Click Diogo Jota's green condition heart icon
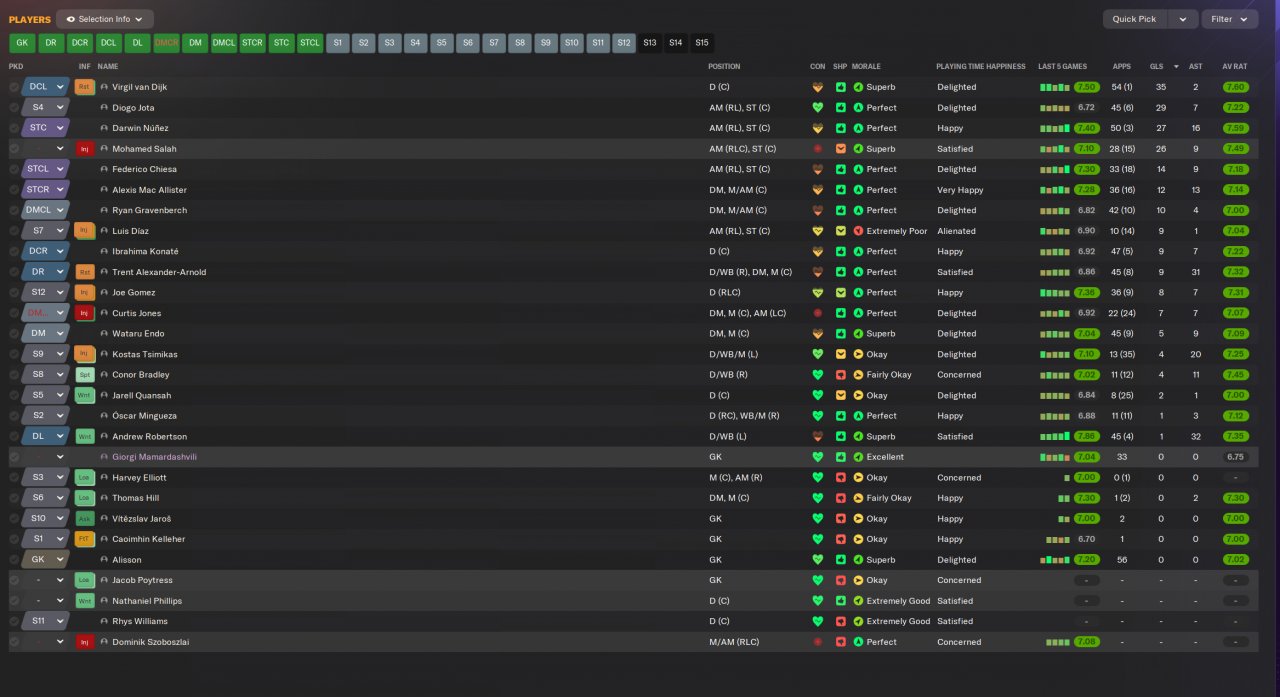Screen dimensions: 1280x697 click(818, 108)
